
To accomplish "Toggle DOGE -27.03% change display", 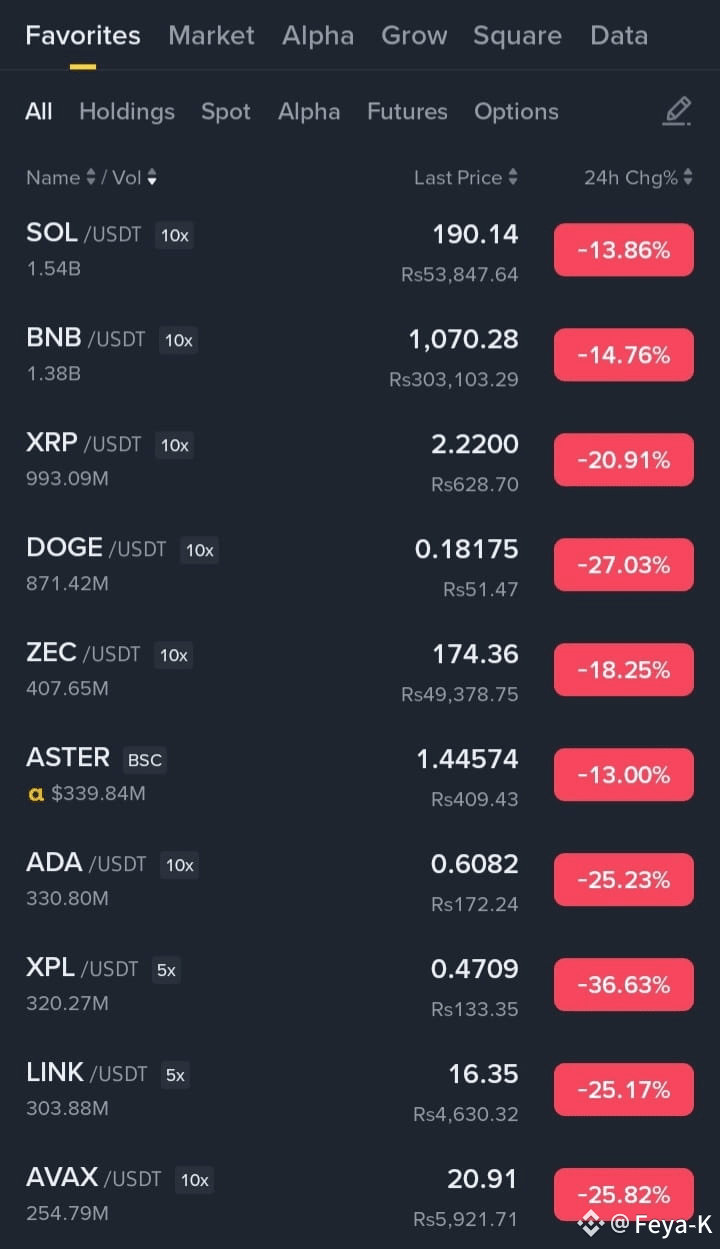I will point(624,565).
